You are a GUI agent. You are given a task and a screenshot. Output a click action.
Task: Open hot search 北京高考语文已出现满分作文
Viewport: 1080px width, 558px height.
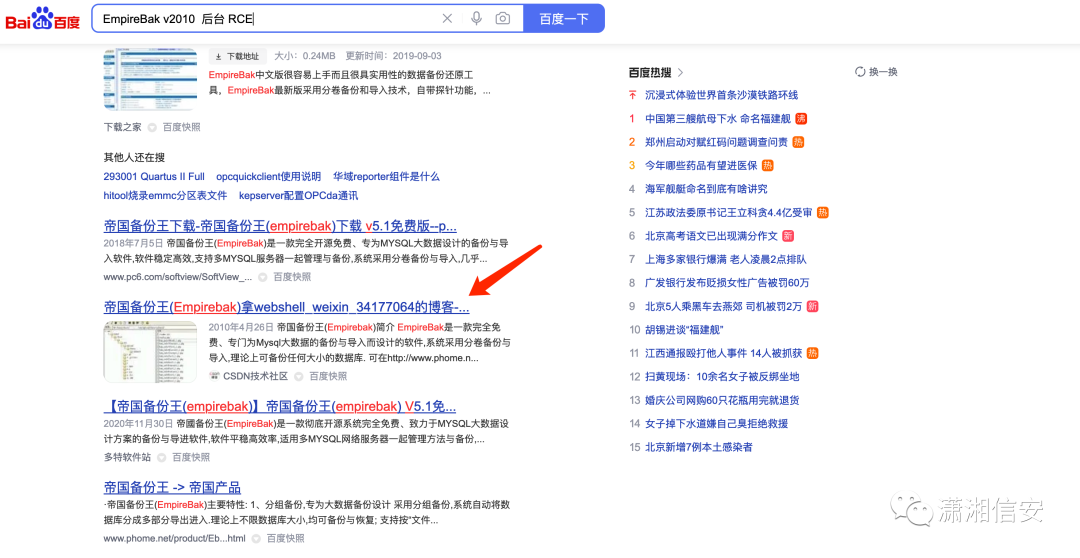(x=712, y=236)
